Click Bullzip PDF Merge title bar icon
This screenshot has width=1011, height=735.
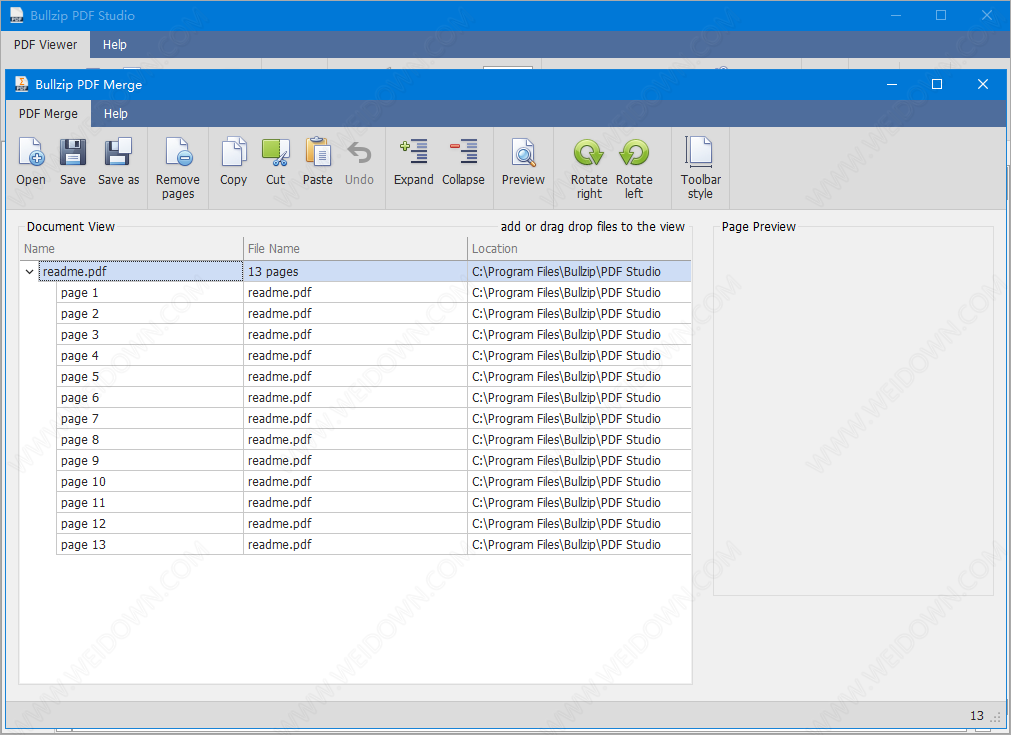(21, 84)
